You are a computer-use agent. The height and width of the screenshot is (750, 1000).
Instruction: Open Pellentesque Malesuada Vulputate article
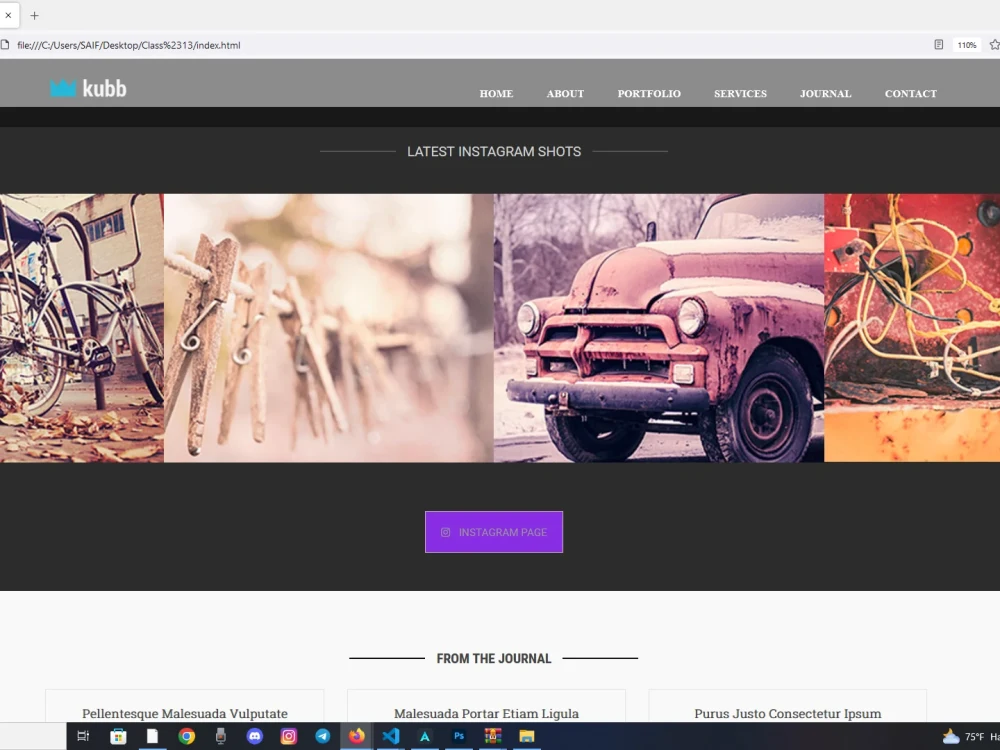[185, 714]
